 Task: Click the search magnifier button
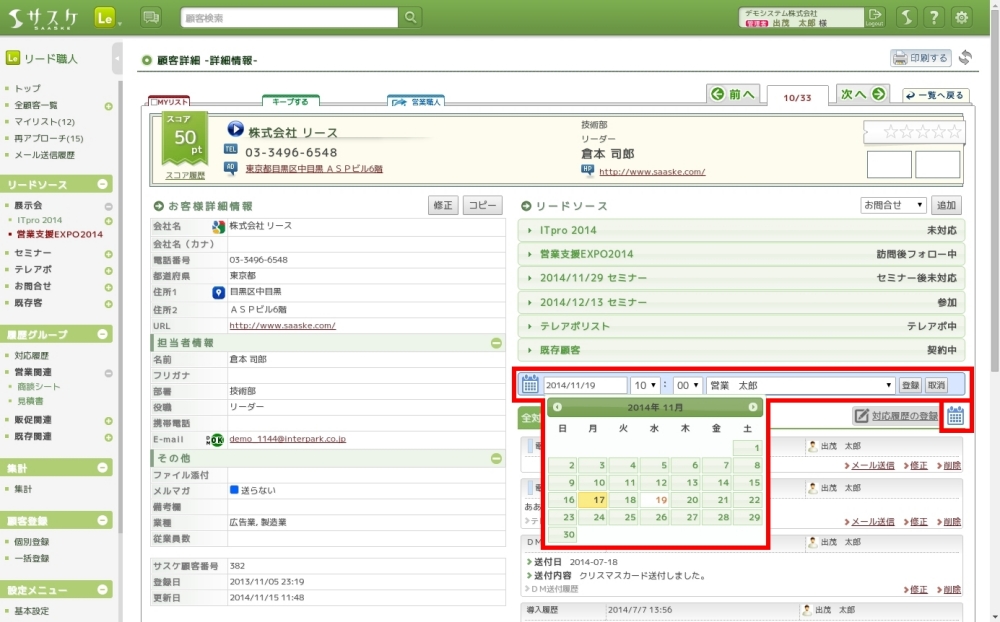coord(411,18)
